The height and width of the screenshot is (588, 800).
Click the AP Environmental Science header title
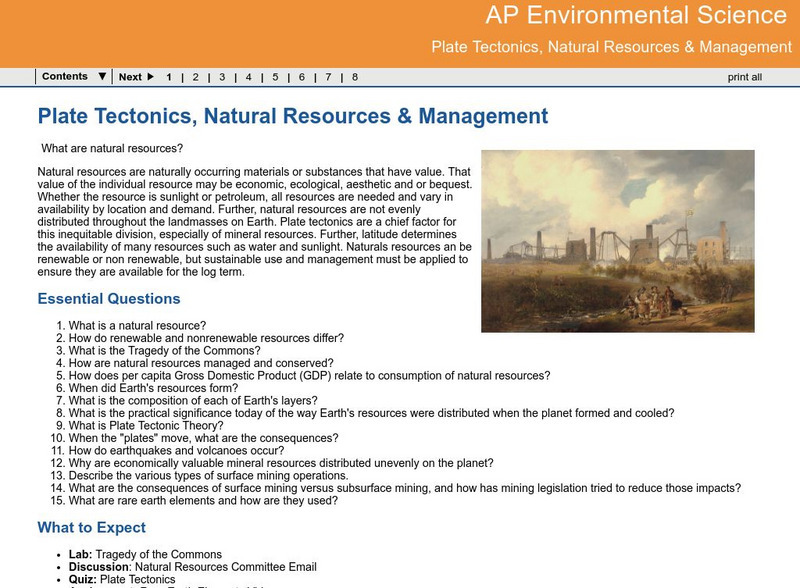pyautogui.click(x=636, y=17)
